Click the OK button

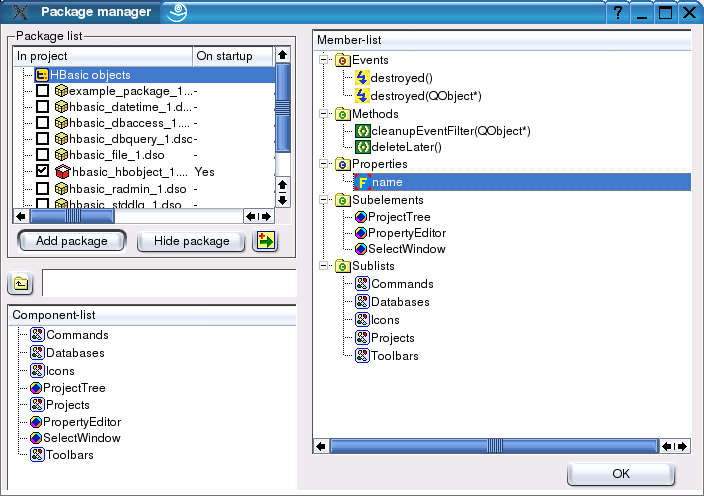[621, 473]
